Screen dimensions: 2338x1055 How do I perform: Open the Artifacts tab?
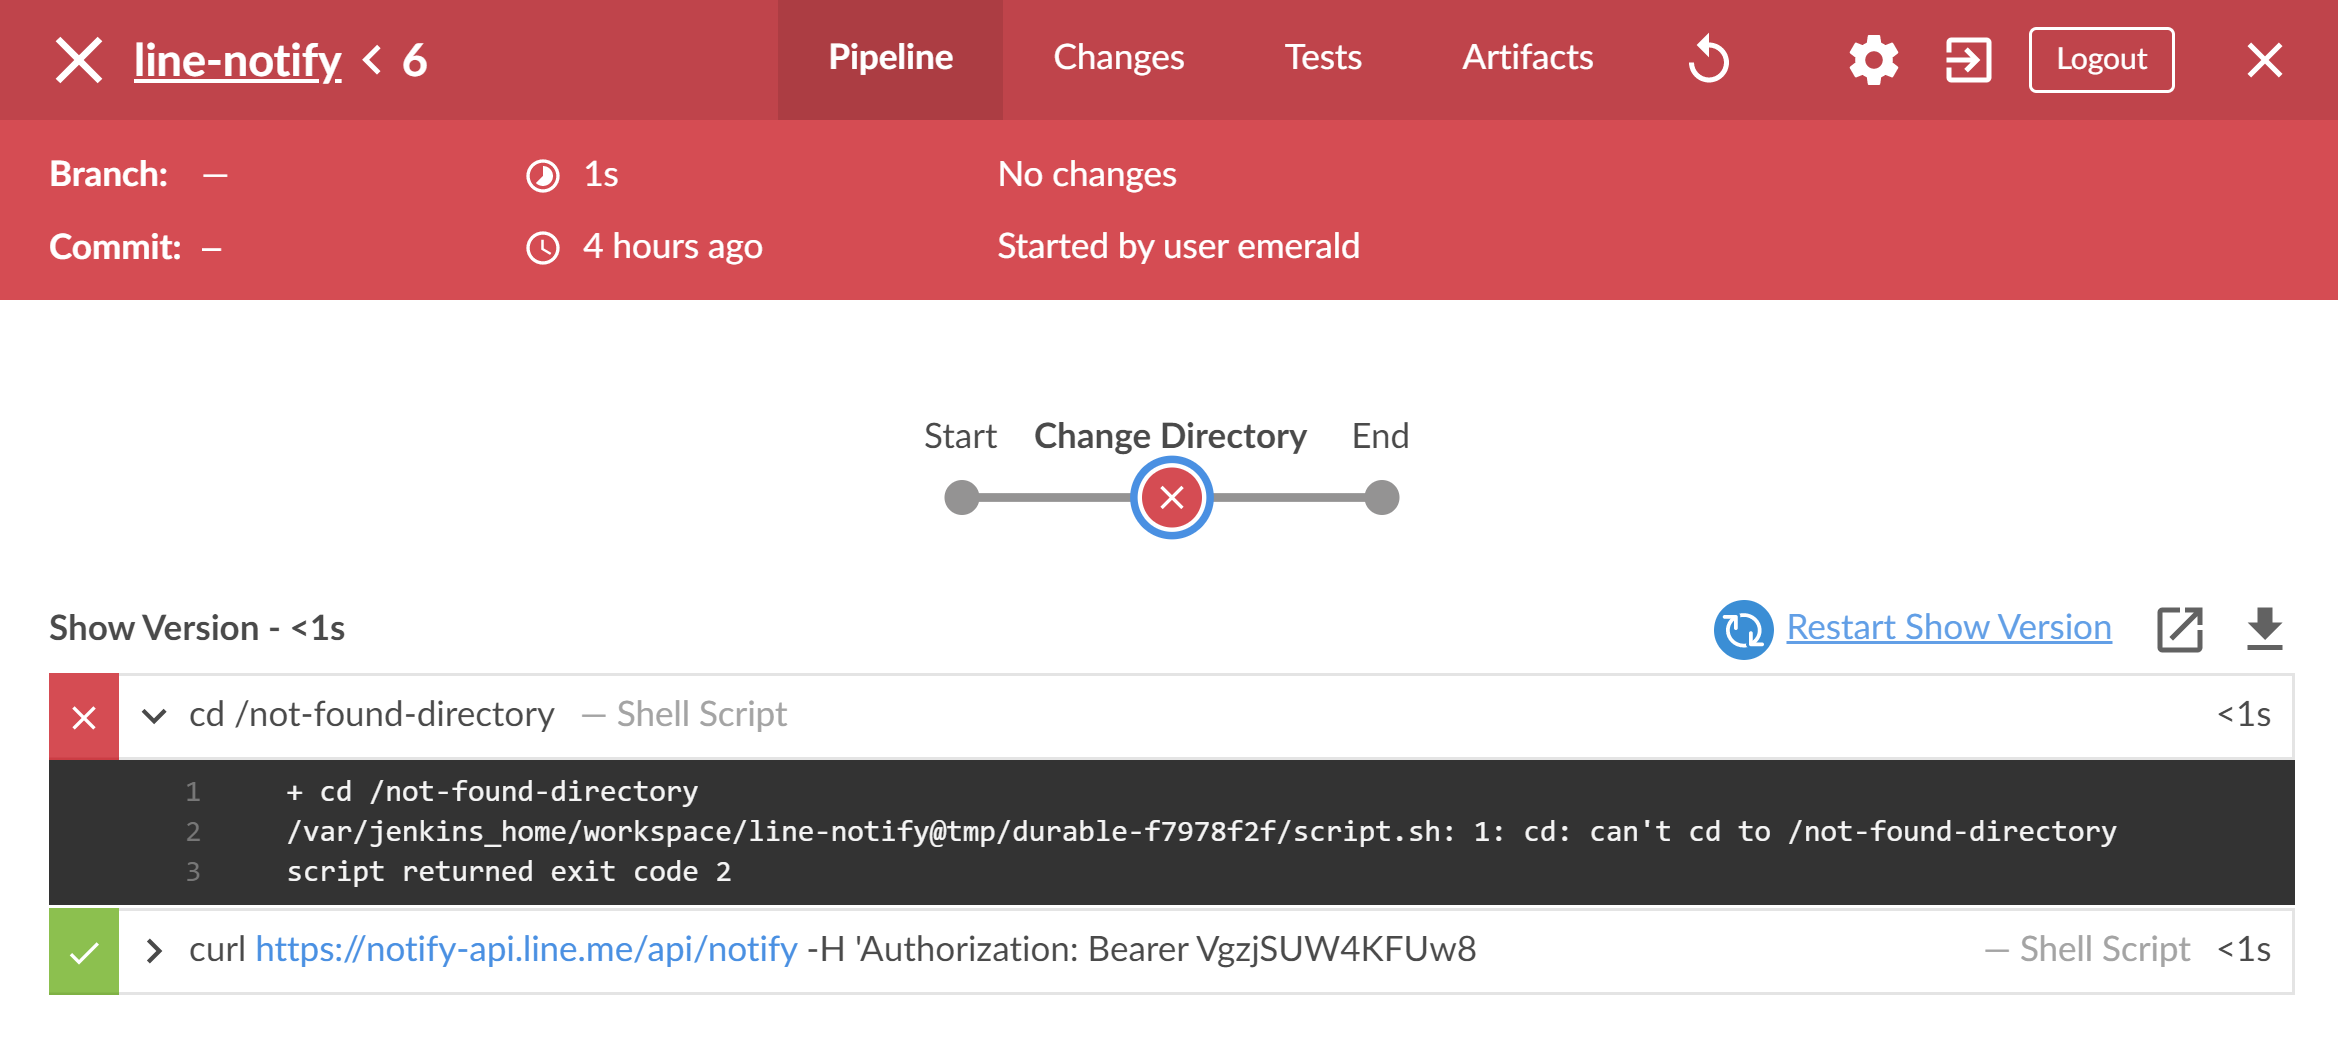(x=1527, y=58)
